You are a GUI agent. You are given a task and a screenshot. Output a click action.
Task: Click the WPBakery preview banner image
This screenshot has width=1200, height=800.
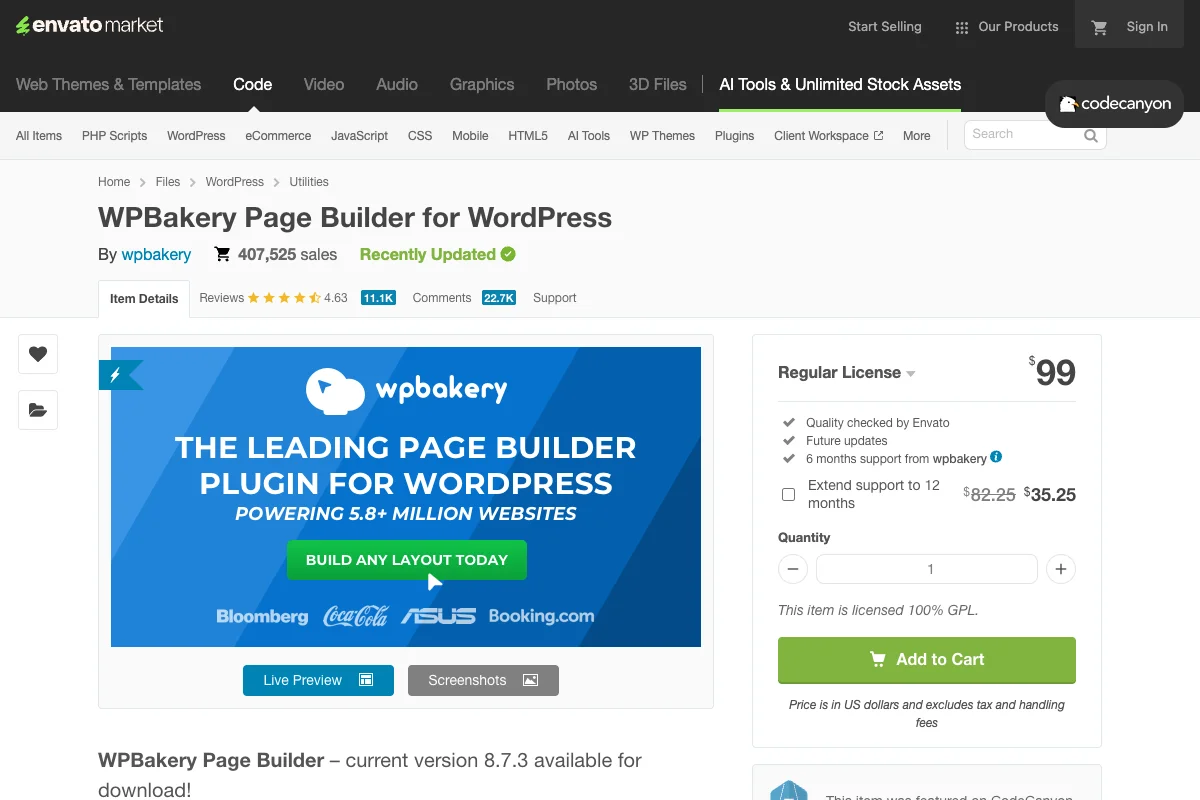tap(406, 497)
